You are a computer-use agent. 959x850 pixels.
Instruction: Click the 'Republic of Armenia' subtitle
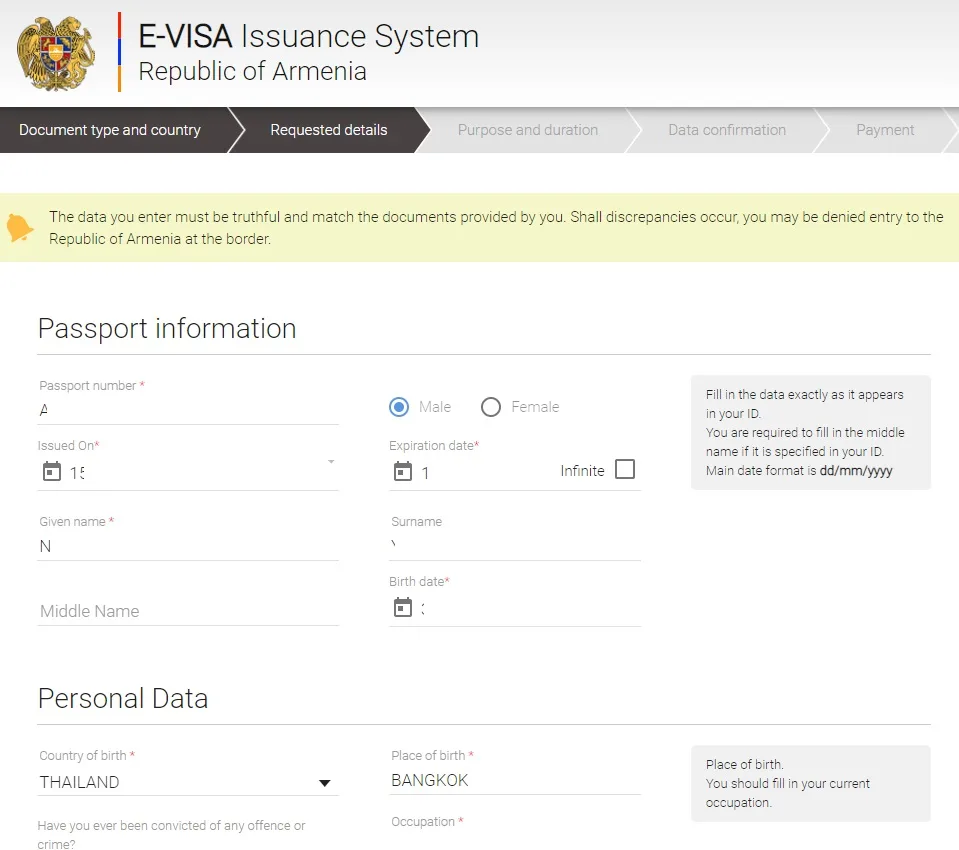252,71
